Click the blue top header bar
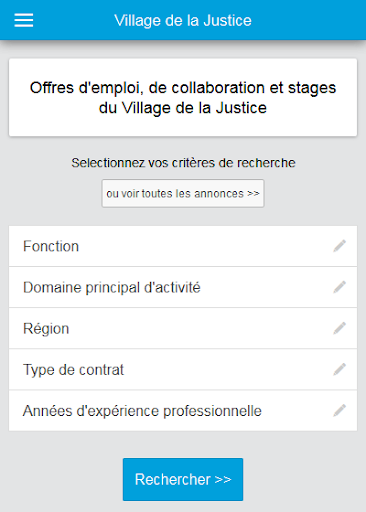Screen dimensions: 366x512 [x=183, y=20]
